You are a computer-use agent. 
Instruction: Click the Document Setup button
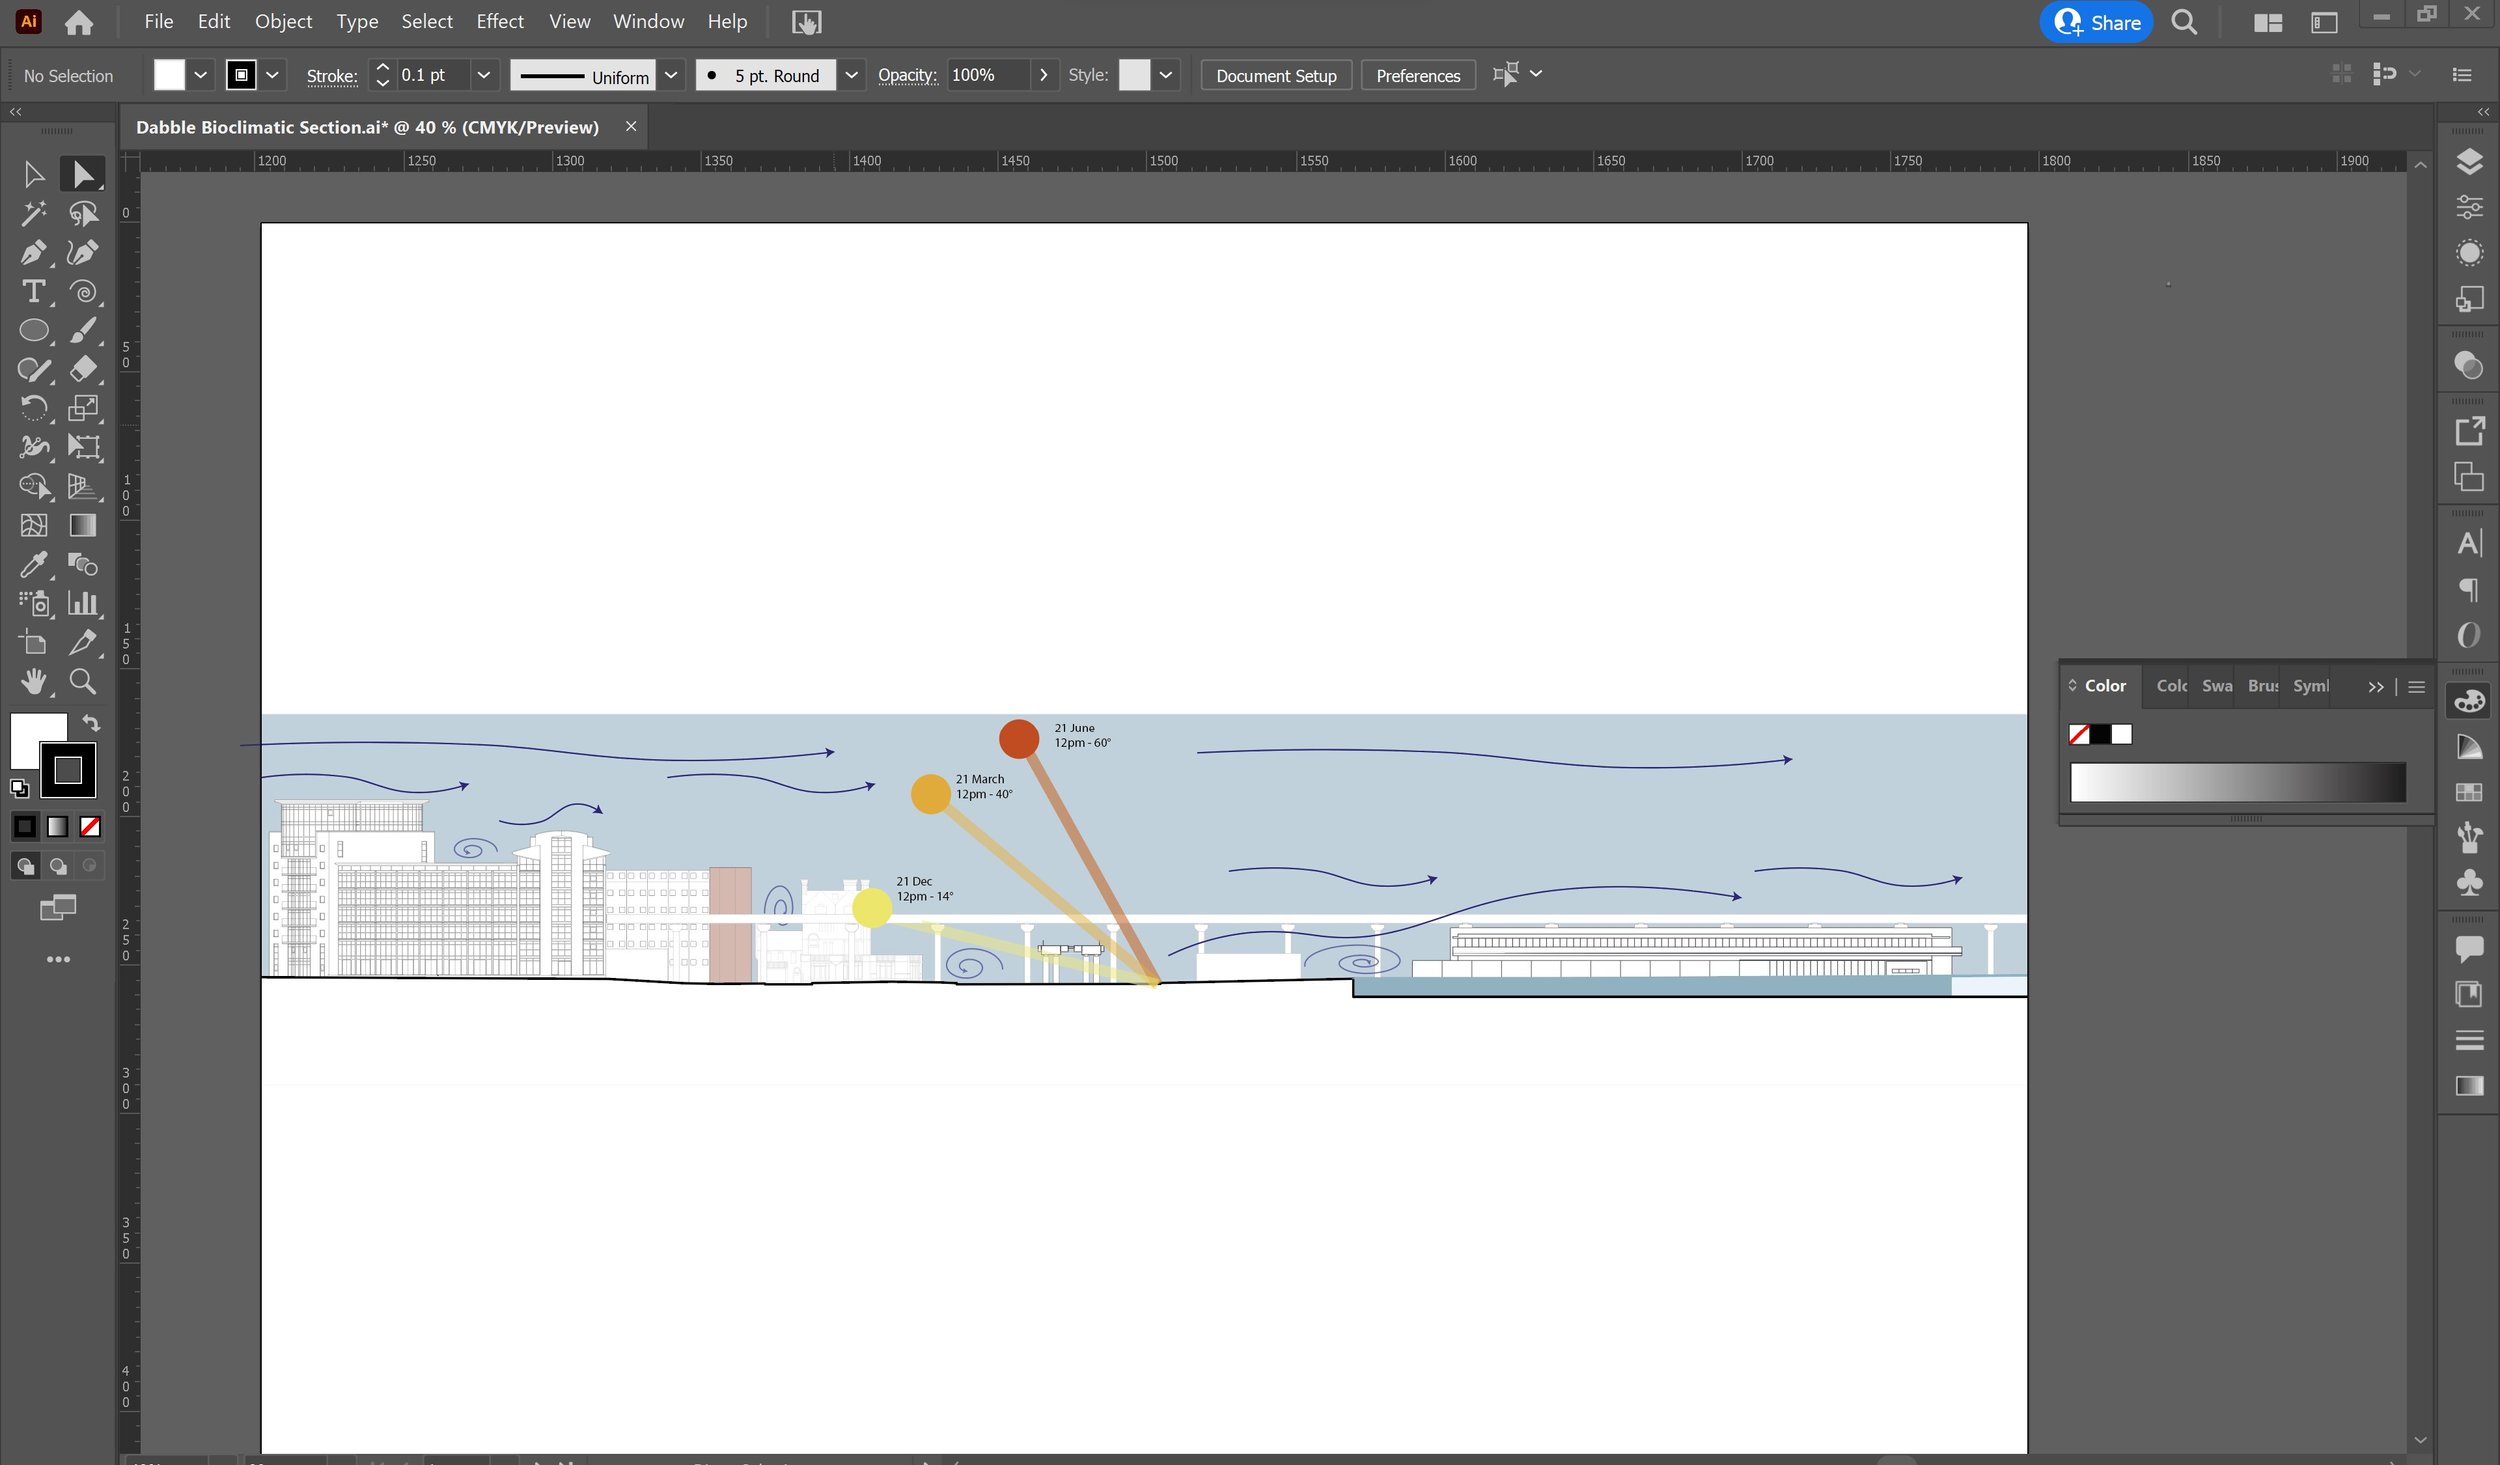click(1276, 75)
